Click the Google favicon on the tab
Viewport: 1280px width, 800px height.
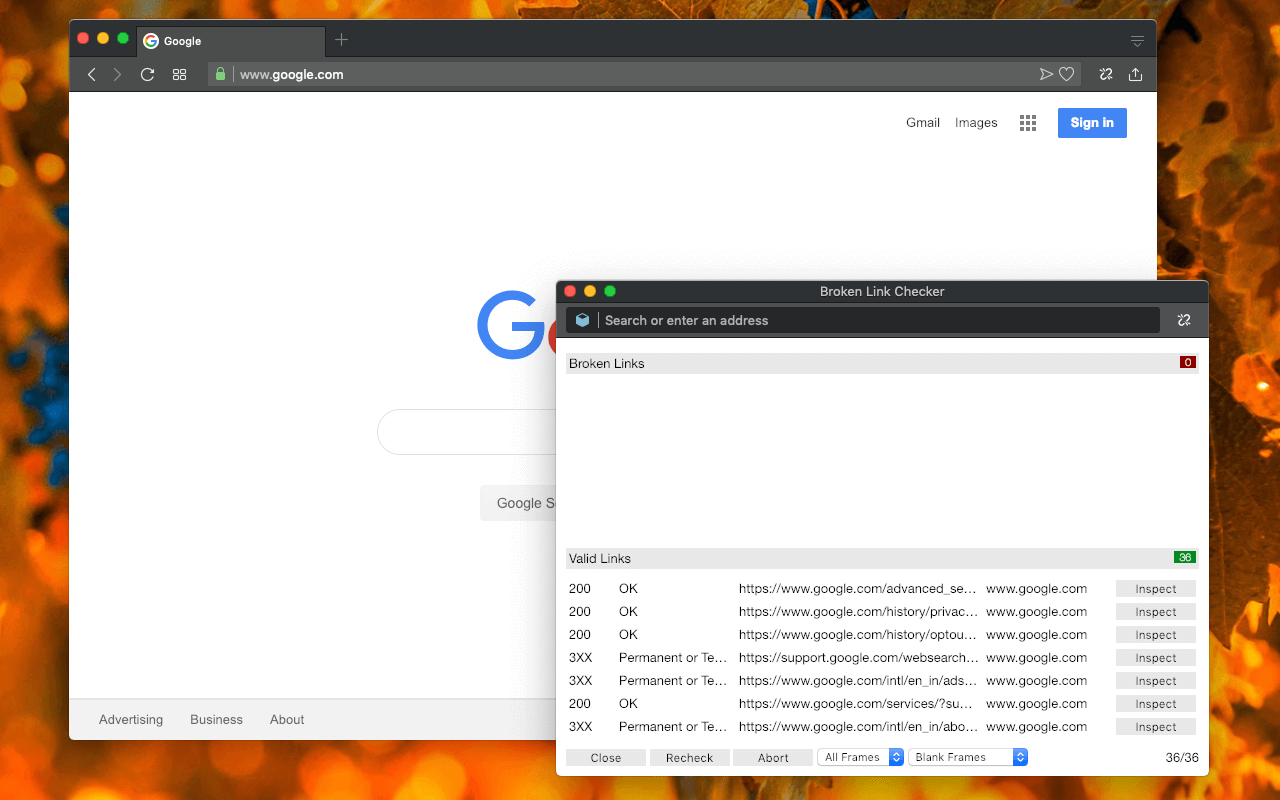coord(151,41)
